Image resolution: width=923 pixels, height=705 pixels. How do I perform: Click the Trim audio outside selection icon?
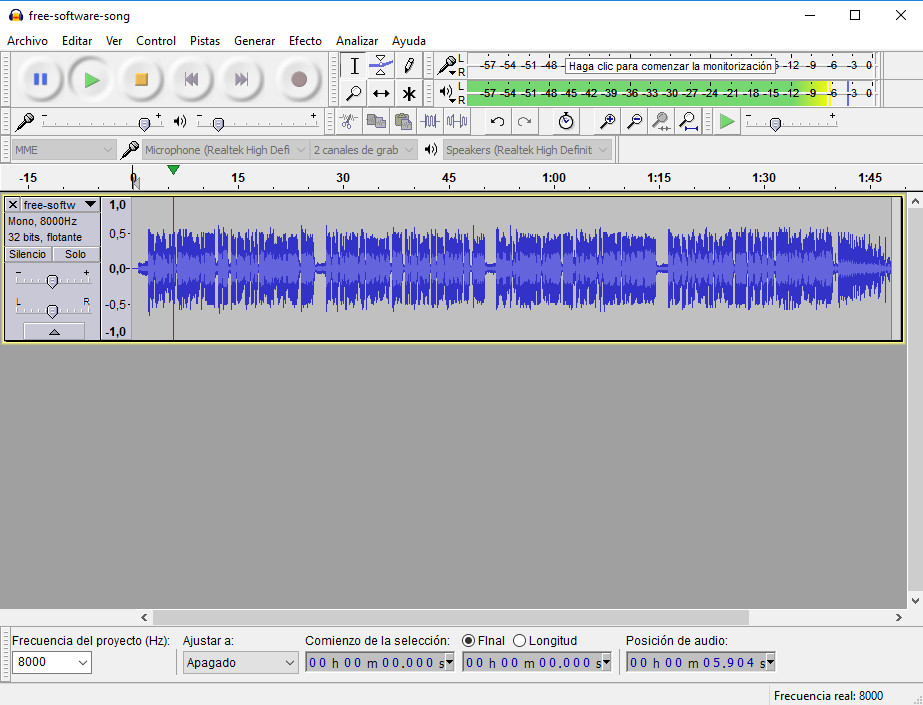[x=431, y=120]
